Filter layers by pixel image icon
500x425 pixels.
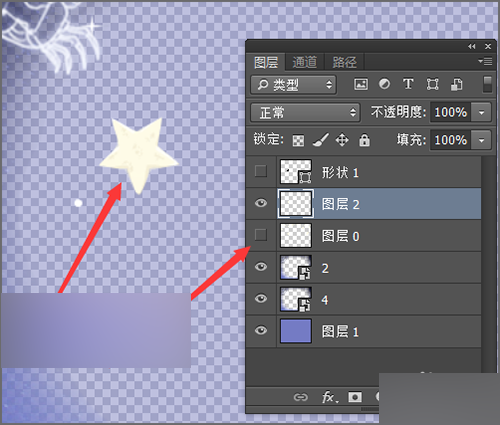361,84
